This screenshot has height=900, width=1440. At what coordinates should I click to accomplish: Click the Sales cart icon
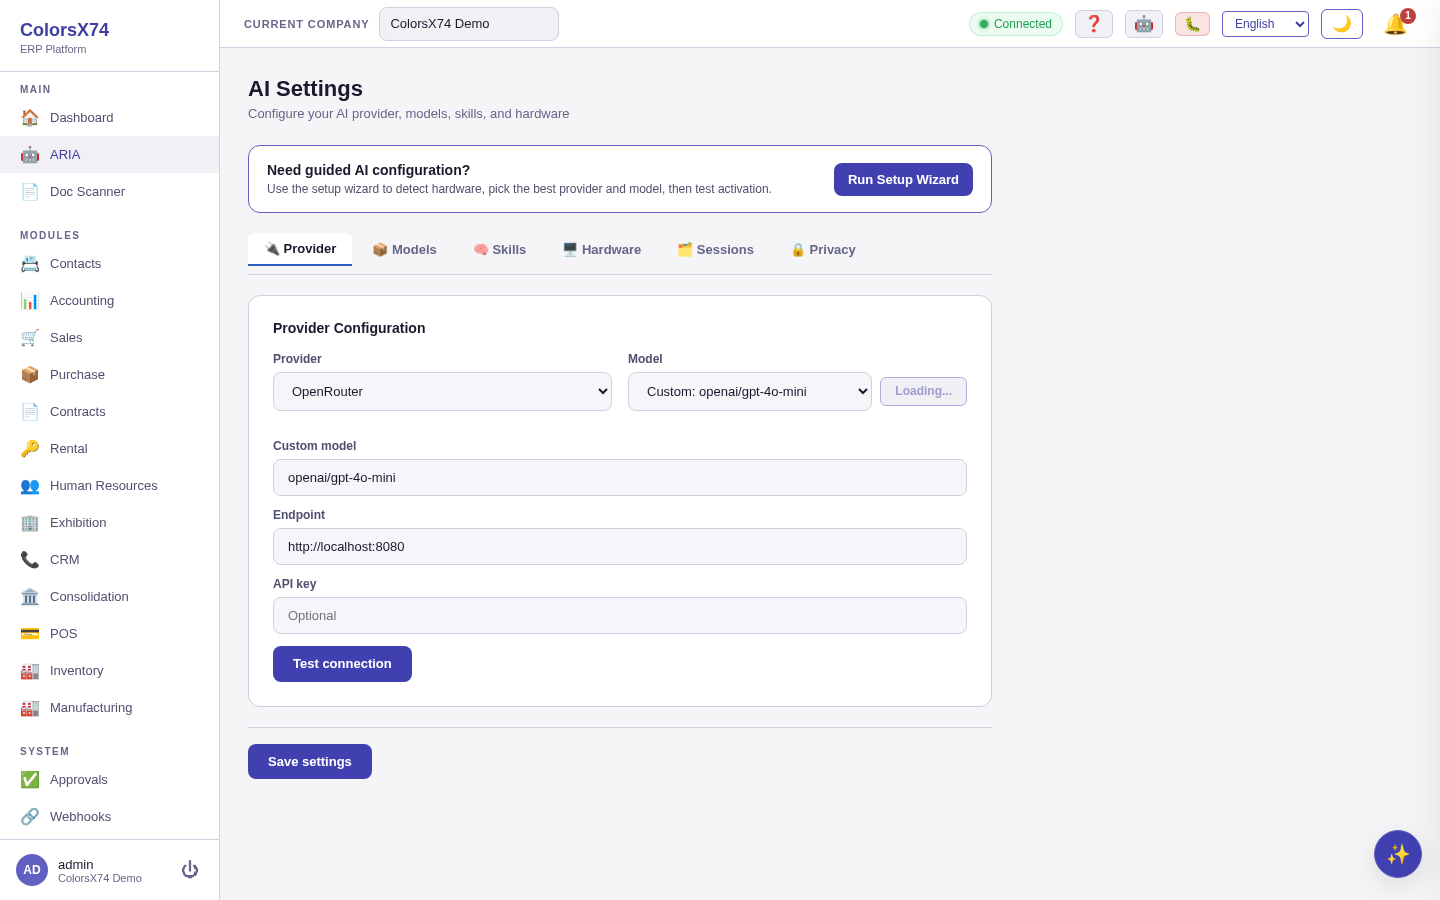pyautogui.click(x=30, y=337)
